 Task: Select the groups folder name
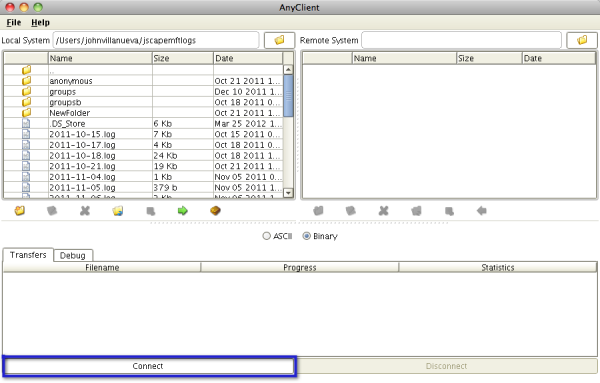[62, 92]
